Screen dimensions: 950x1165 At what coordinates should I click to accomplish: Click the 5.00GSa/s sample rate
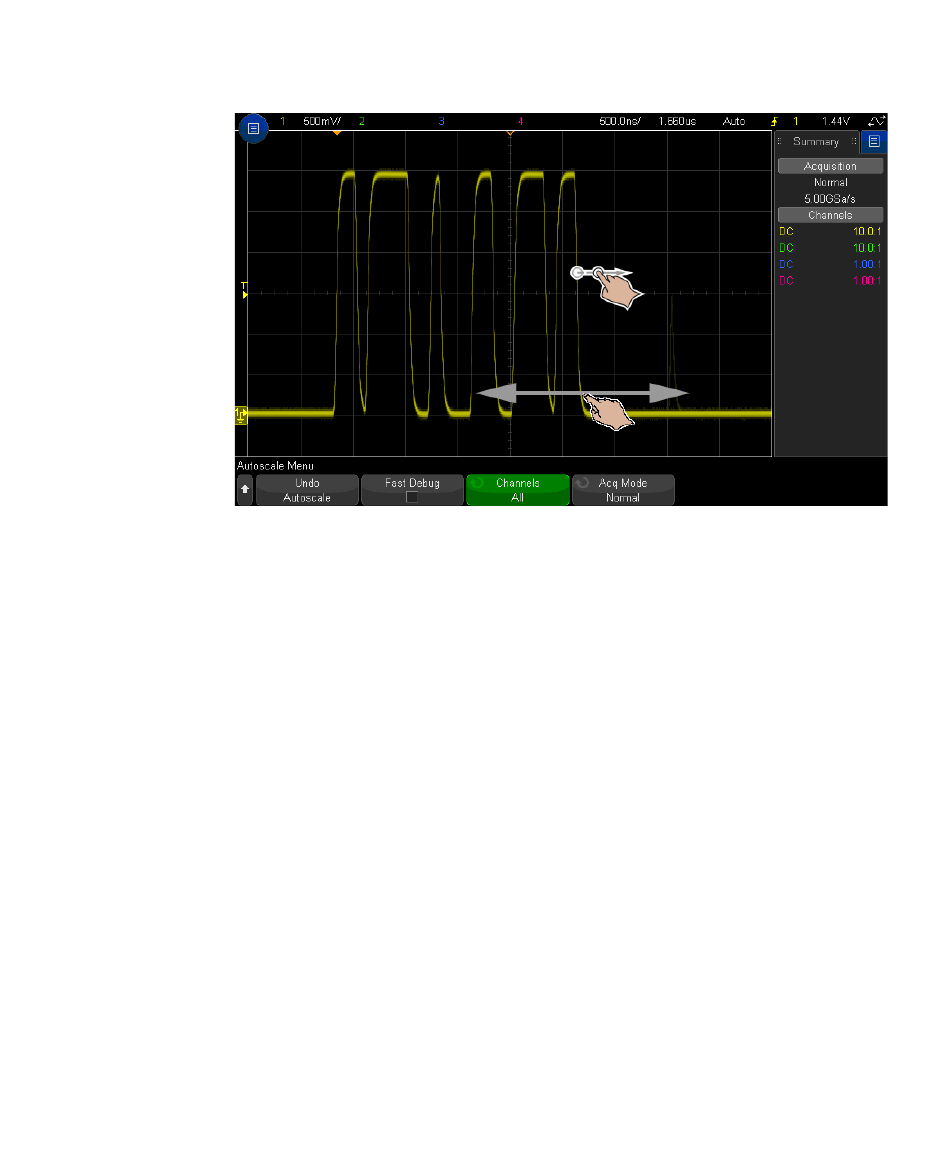point(830,199)
